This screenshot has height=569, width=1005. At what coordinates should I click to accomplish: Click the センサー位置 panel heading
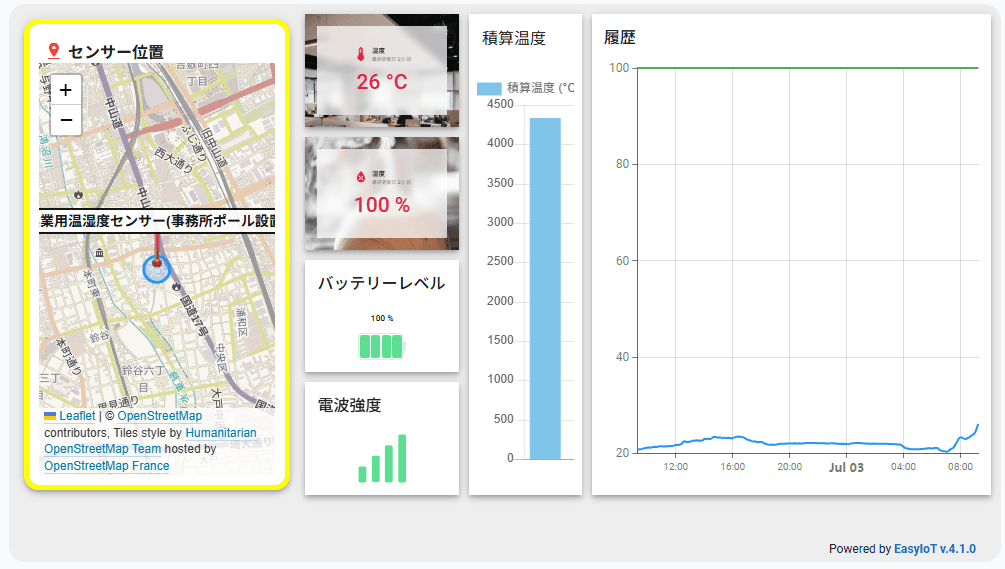[115, 52]
